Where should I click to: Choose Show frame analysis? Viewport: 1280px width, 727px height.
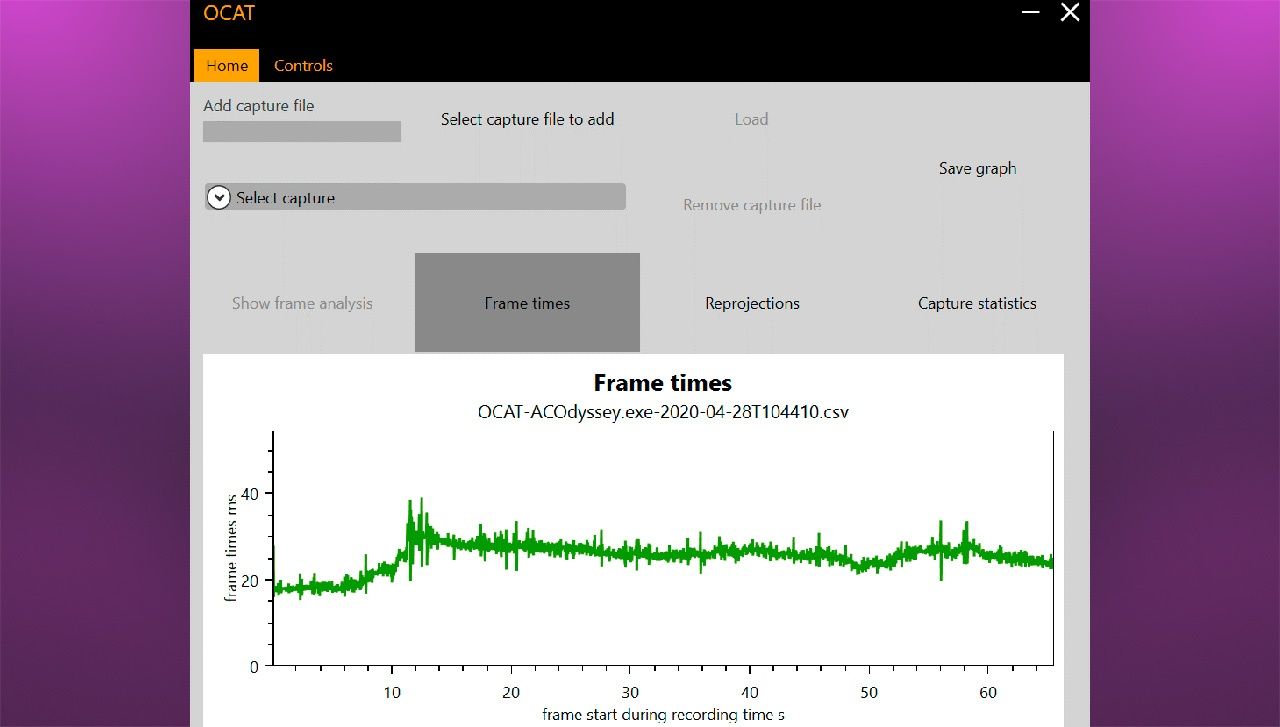click(302, 303)
